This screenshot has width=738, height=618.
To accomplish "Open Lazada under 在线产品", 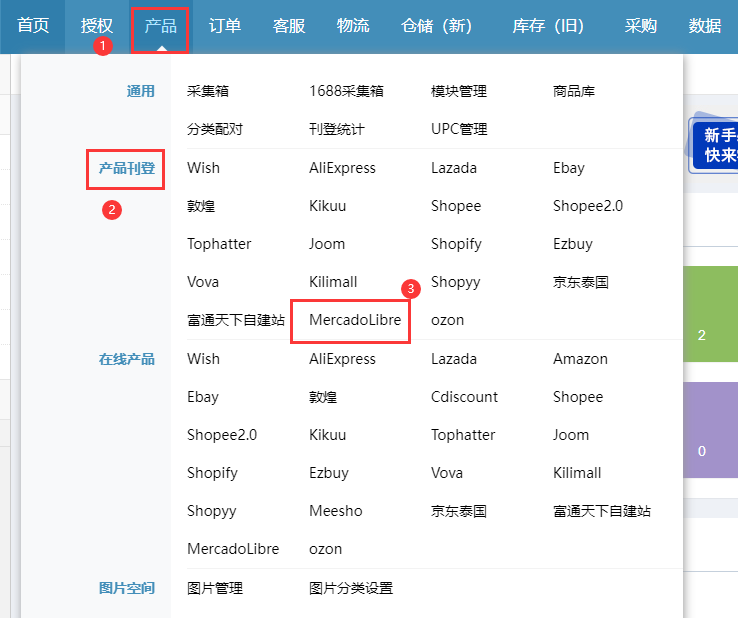I will [x=454, y=359].
